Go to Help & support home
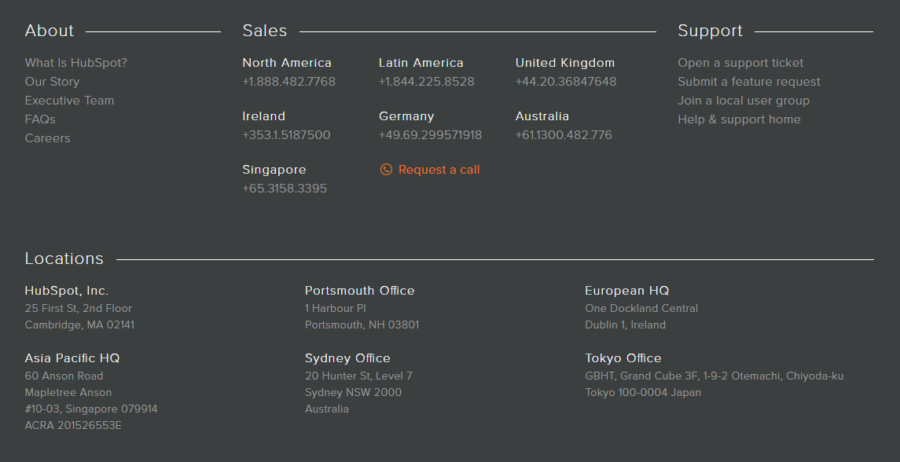 tap(739, 120)
